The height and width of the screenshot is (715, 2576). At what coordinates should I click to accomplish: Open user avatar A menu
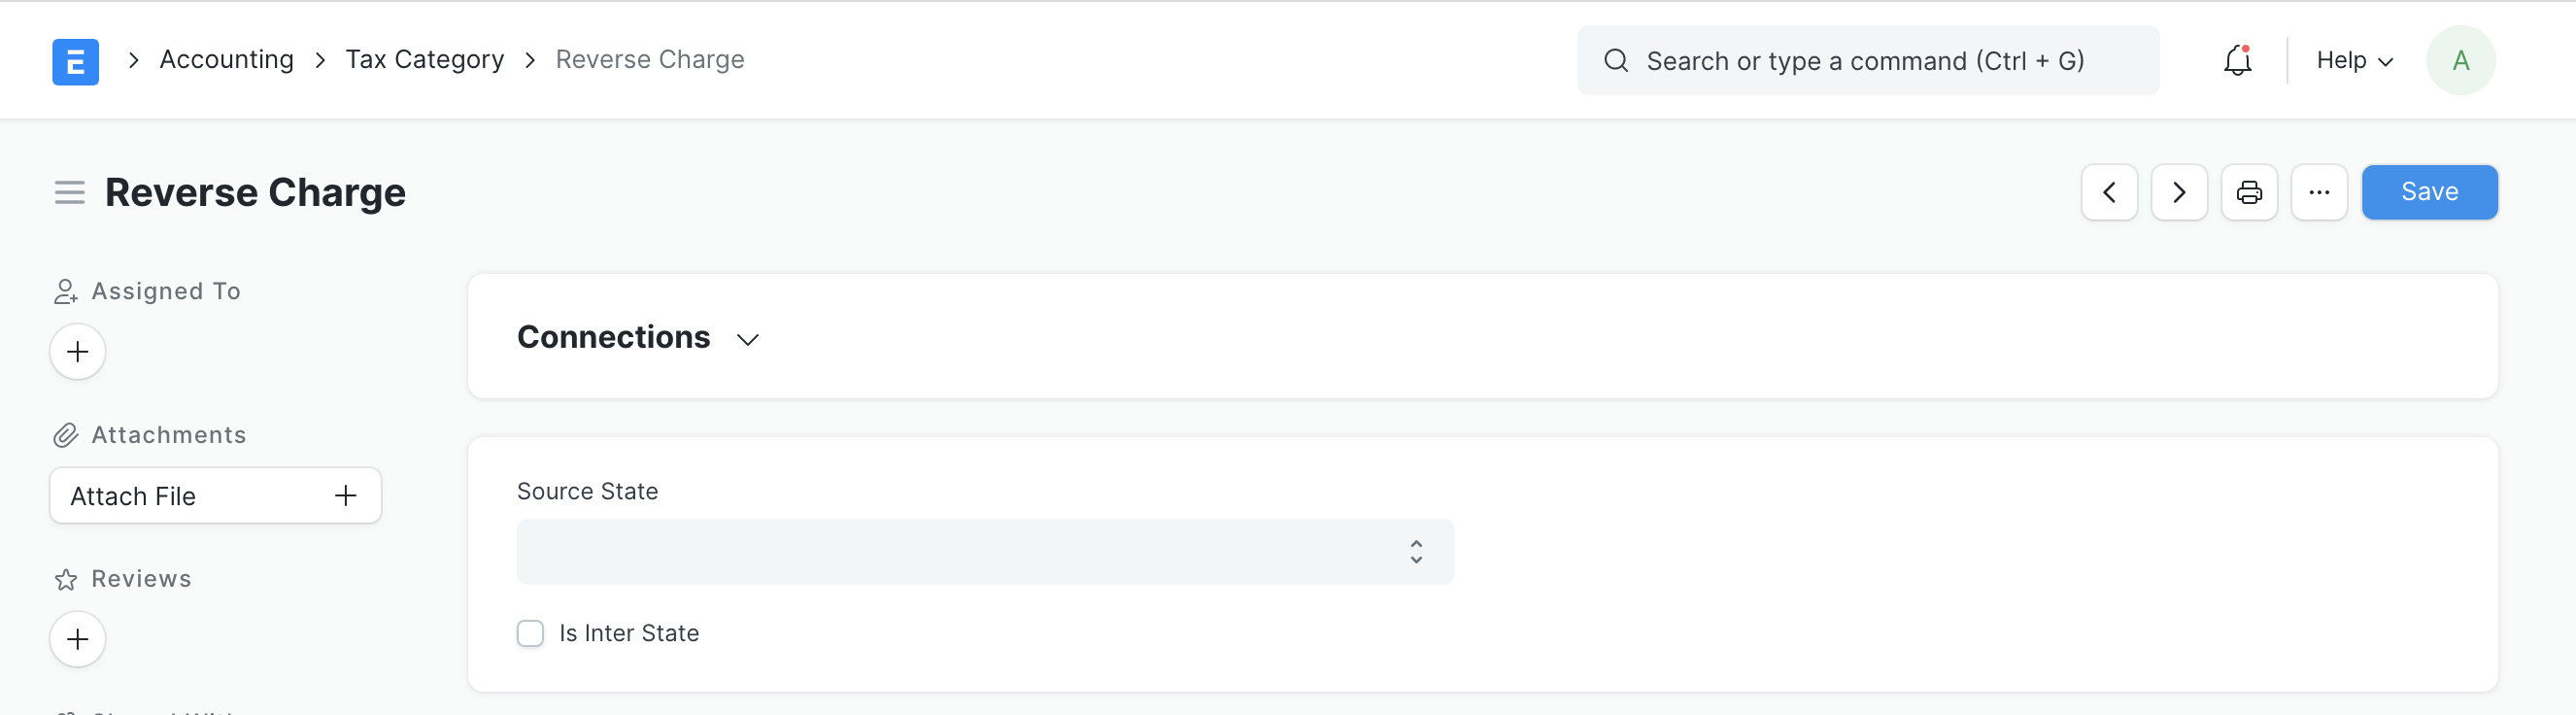tap(2460, 60)
